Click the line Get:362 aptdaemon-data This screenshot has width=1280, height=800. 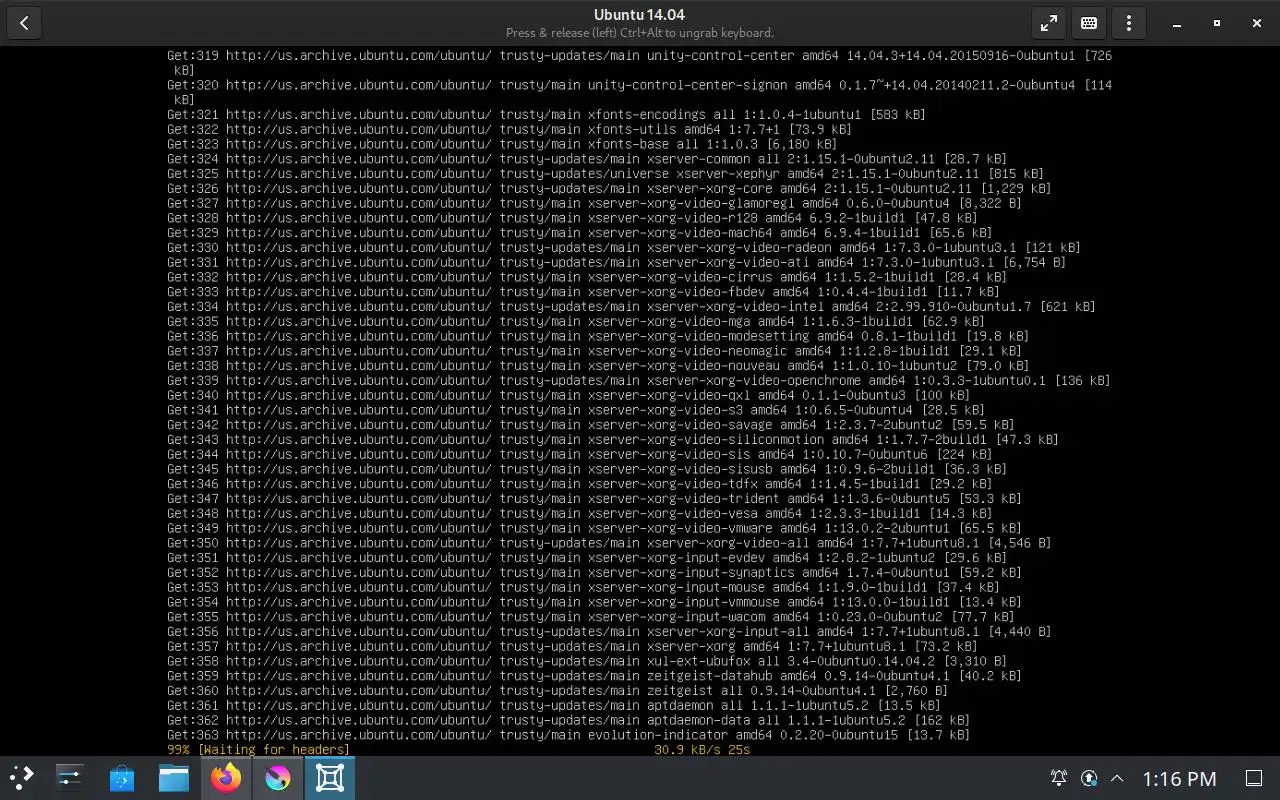[x=568, y=720]
